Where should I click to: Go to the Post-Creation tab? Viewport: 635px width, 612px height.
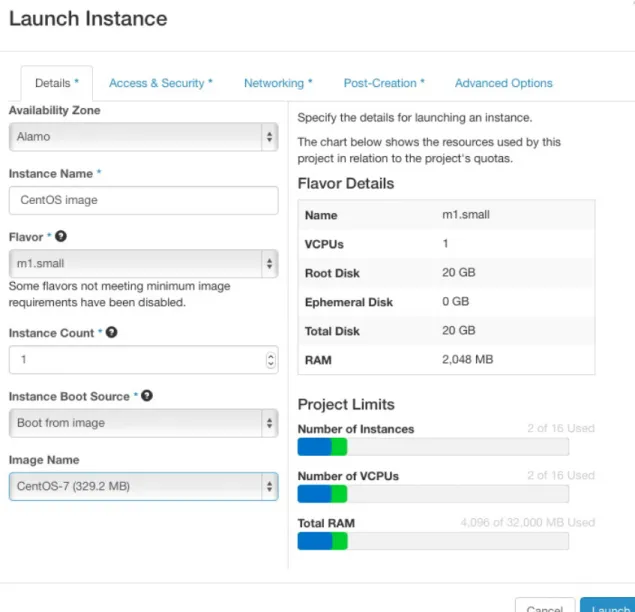[384, 83]
